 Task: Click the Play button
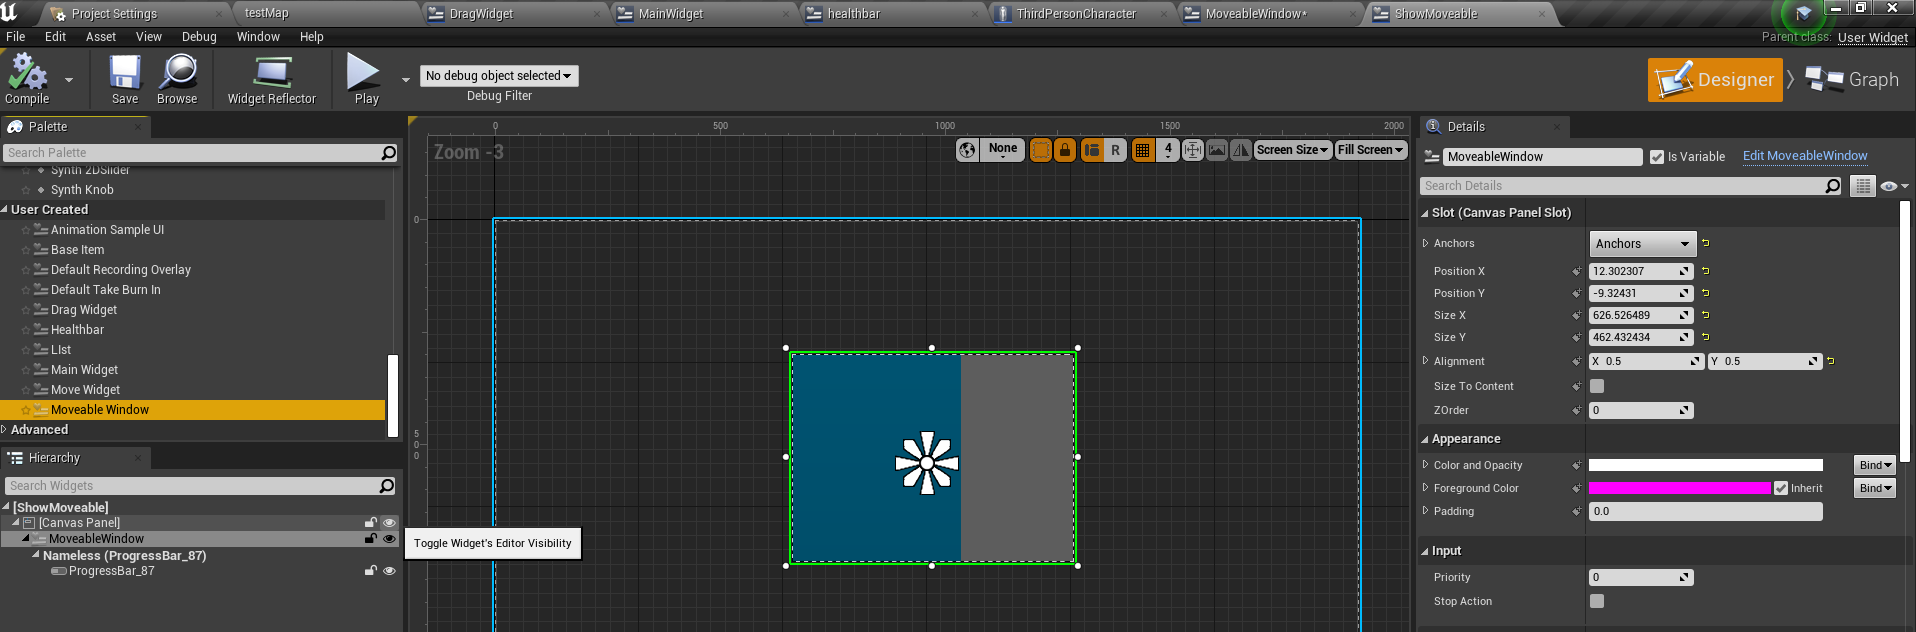click(x=364, y=78)
